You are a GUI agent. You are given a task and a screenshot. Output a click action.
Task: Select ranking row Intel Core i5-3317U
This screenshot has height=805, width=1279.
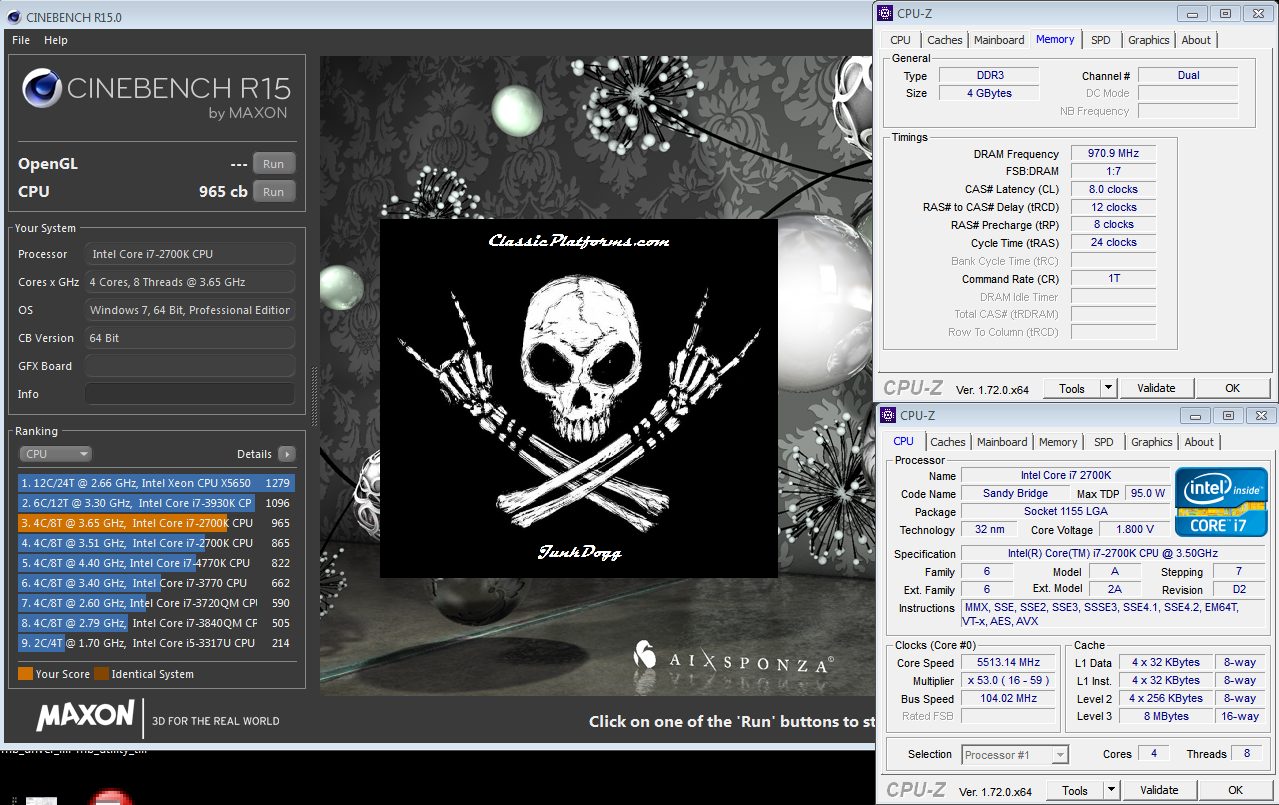(x=157, y=643)
